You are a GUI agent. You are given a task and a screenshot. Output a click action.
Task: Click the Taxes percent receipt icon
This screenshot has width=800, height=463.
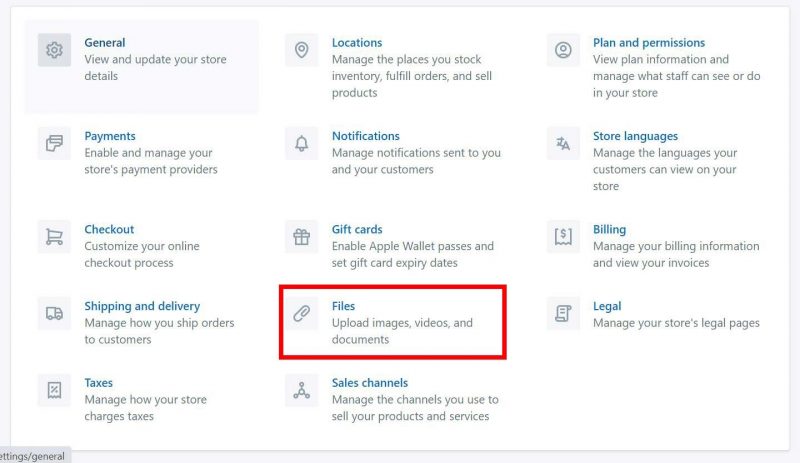(x=54, y=390)
